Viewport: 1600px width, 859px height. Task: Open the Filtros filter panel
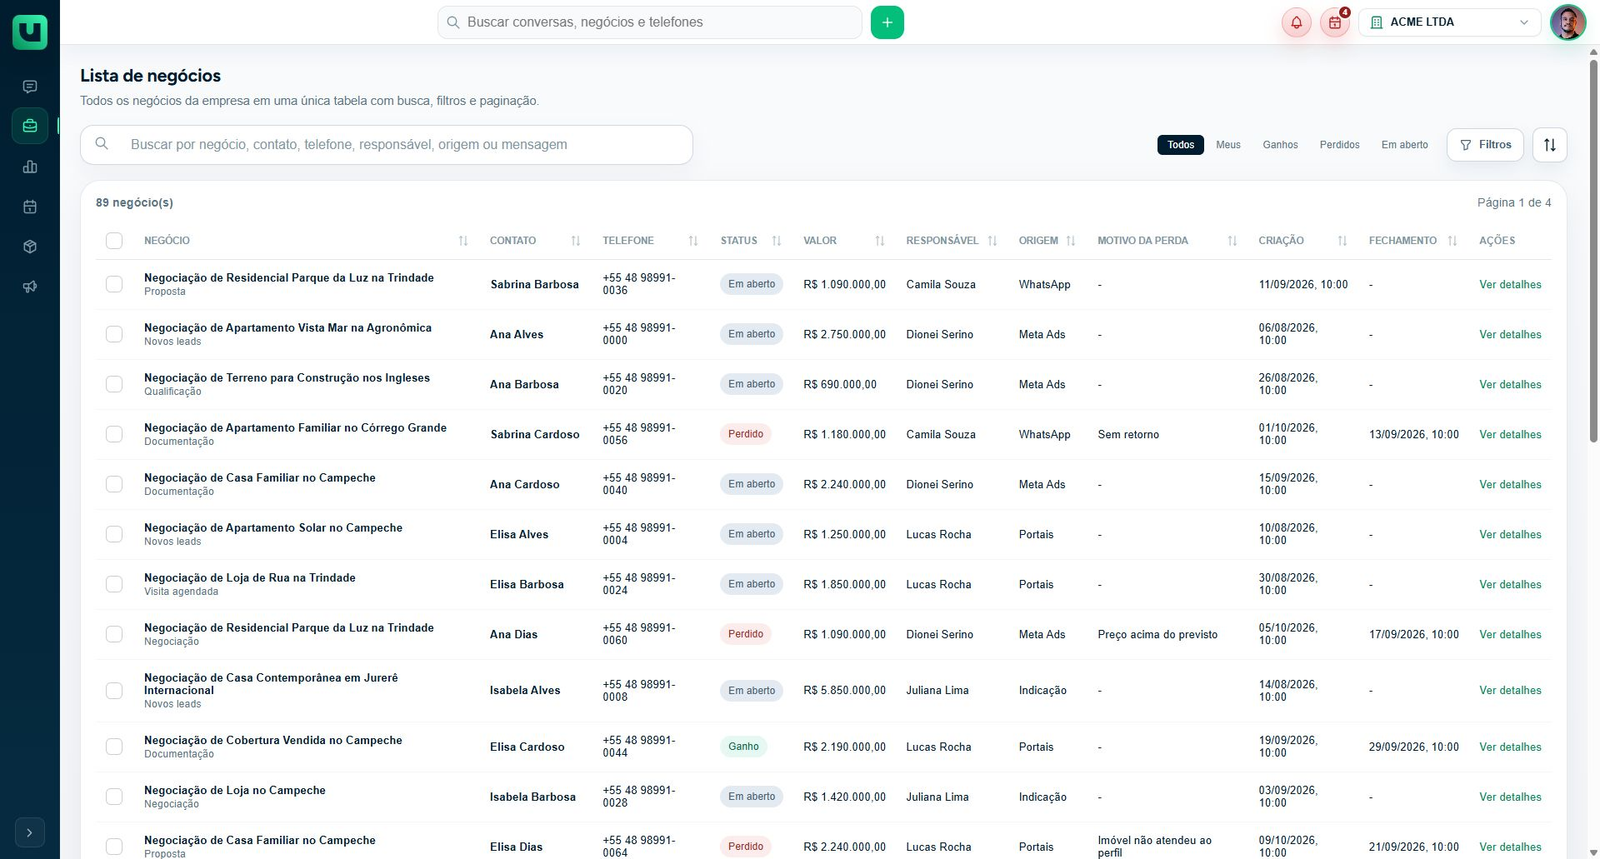[1485, 145]
